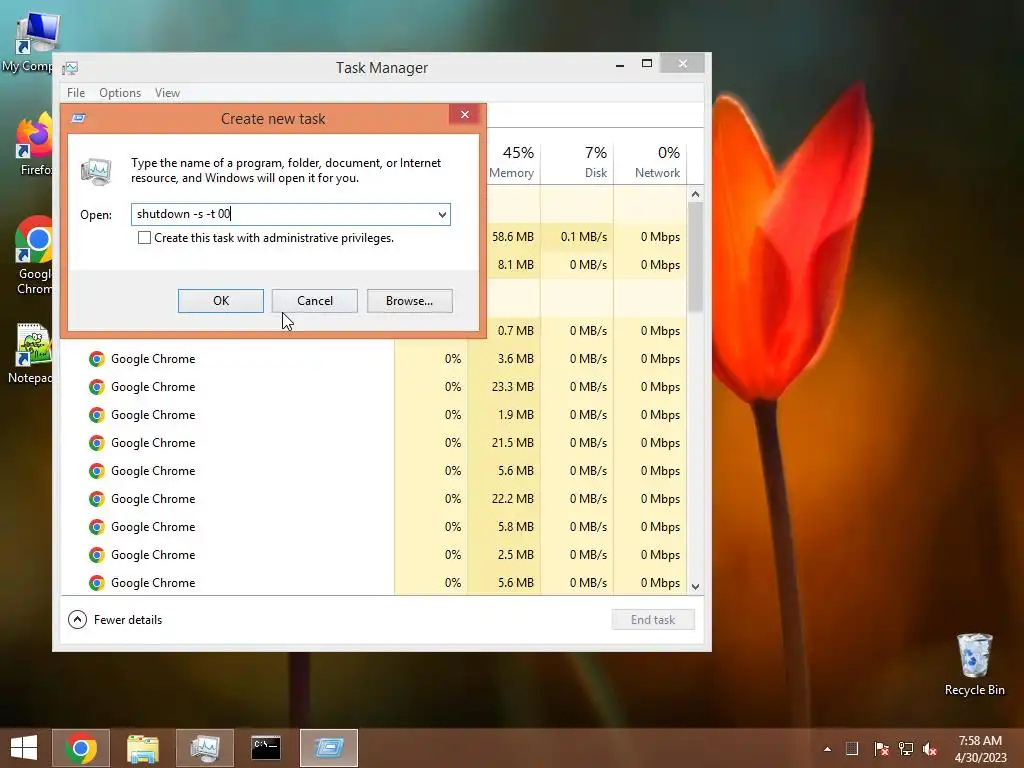Open the Action Center flag icon
The image size is (1024, 768).
pos(881,748)
